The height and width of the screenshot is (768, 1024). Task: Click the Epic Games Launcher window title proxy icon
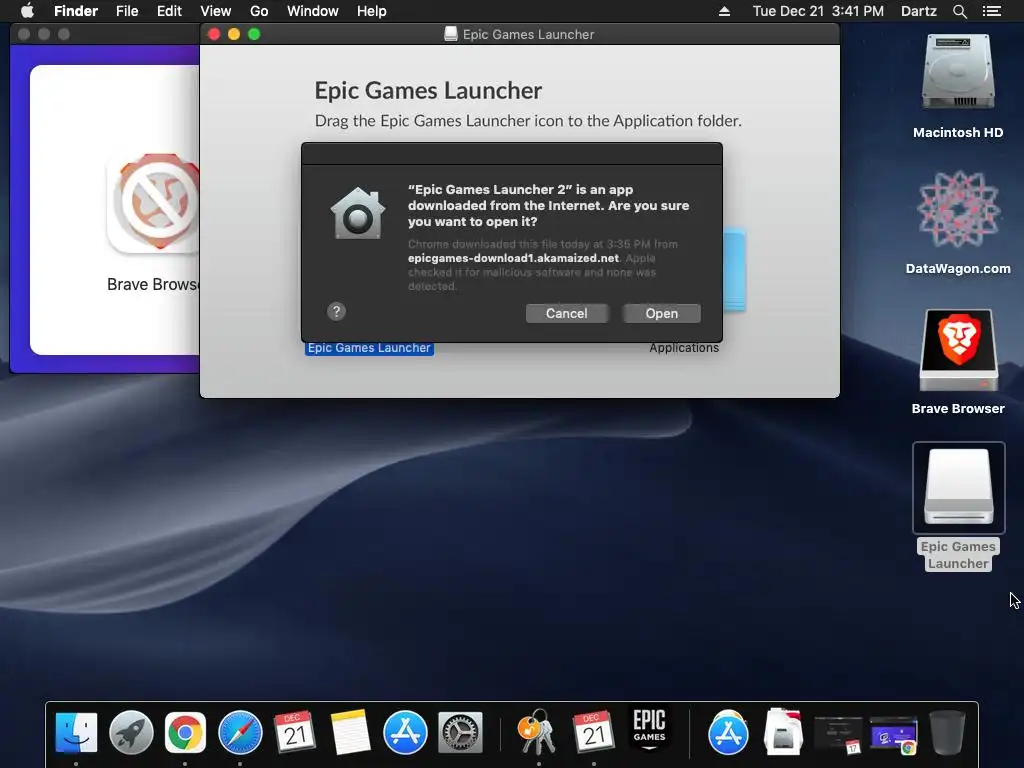(451, 34)
